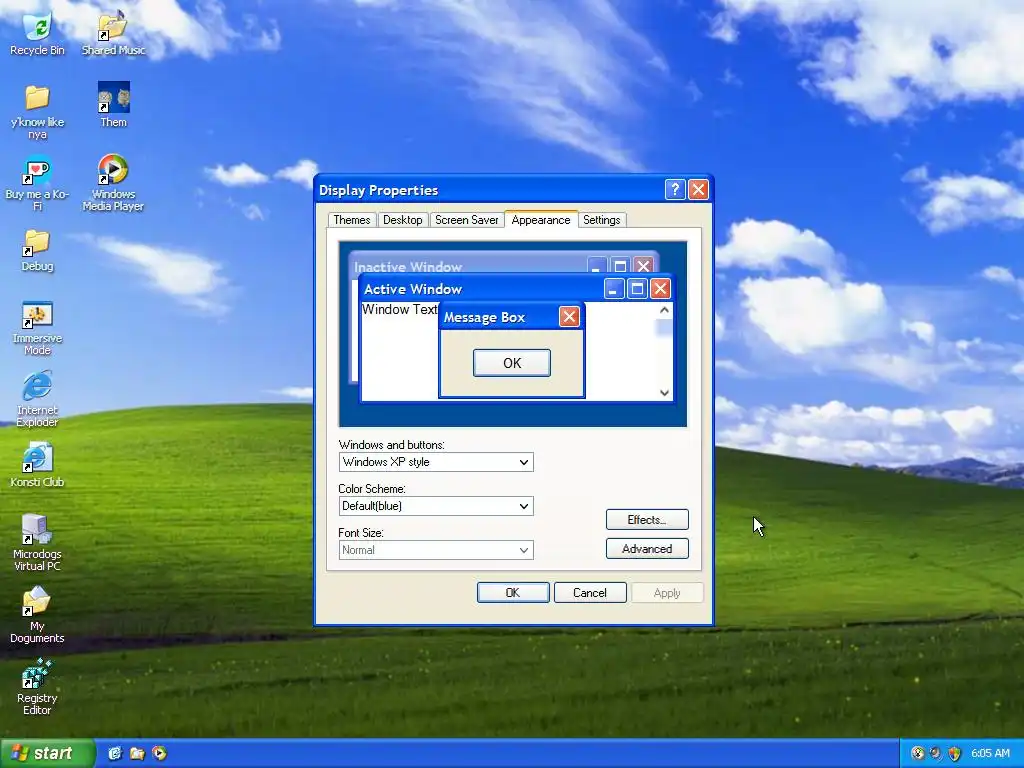
Task: Click the security shield tray icon
Action: pyautogui.click(x=954, y=753)
